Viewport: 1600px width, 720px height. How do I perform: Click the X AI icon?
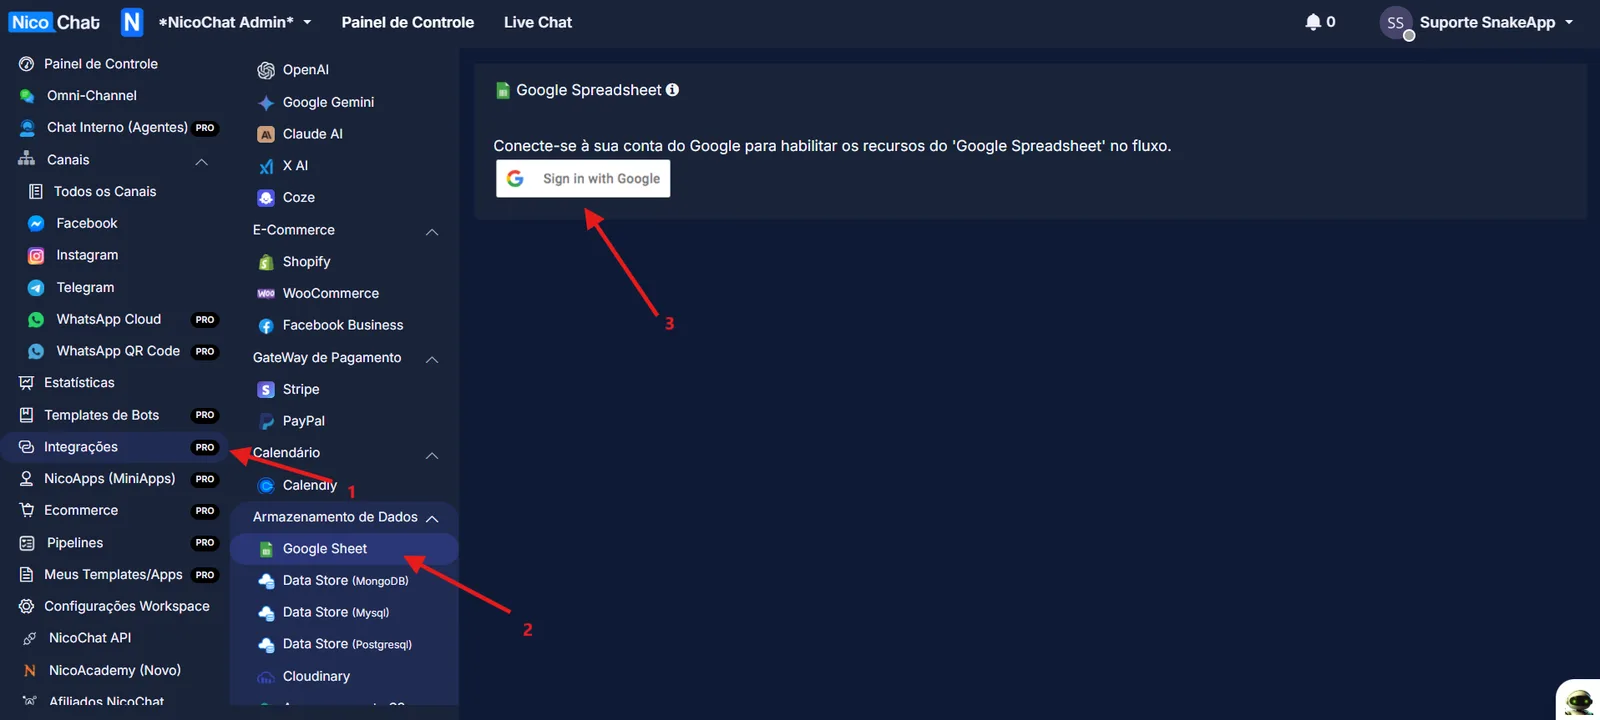point(266,166)
